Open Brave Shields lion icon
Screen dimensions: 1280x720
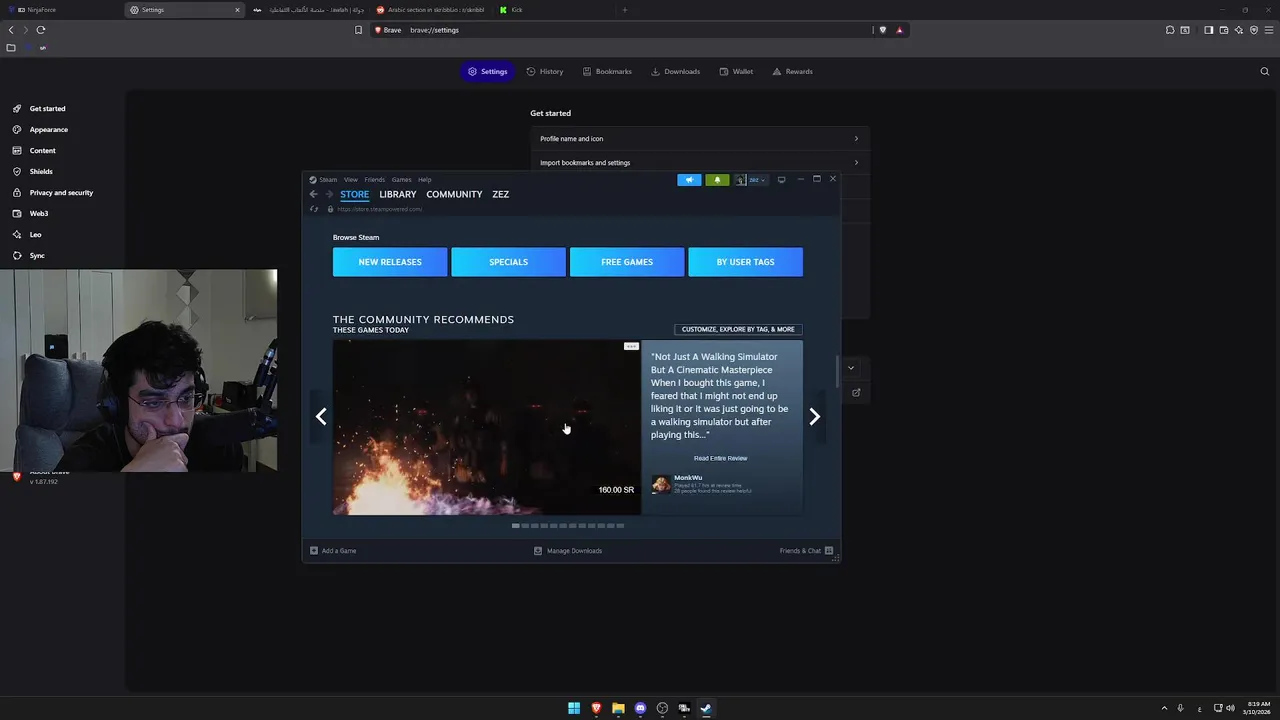coord(882,30)
